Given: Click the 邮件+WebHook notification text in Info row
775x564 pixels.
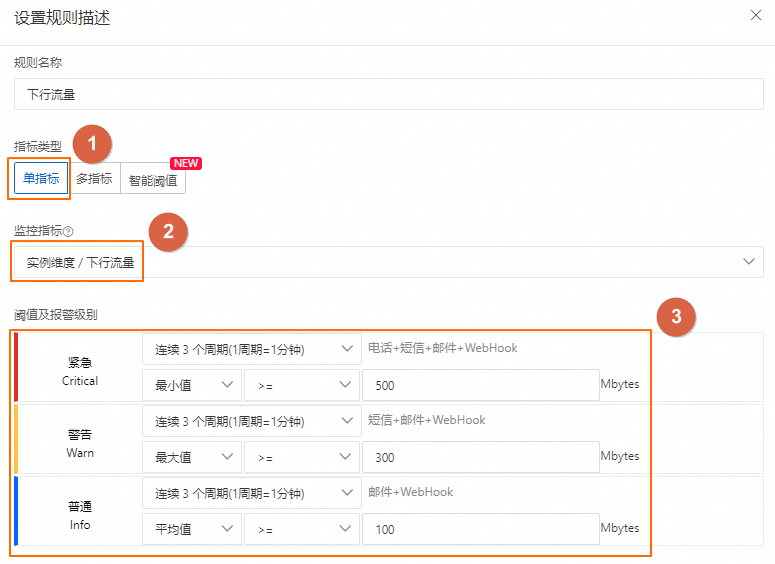Looking at the screenshot, I should click(x=410, y=492).
